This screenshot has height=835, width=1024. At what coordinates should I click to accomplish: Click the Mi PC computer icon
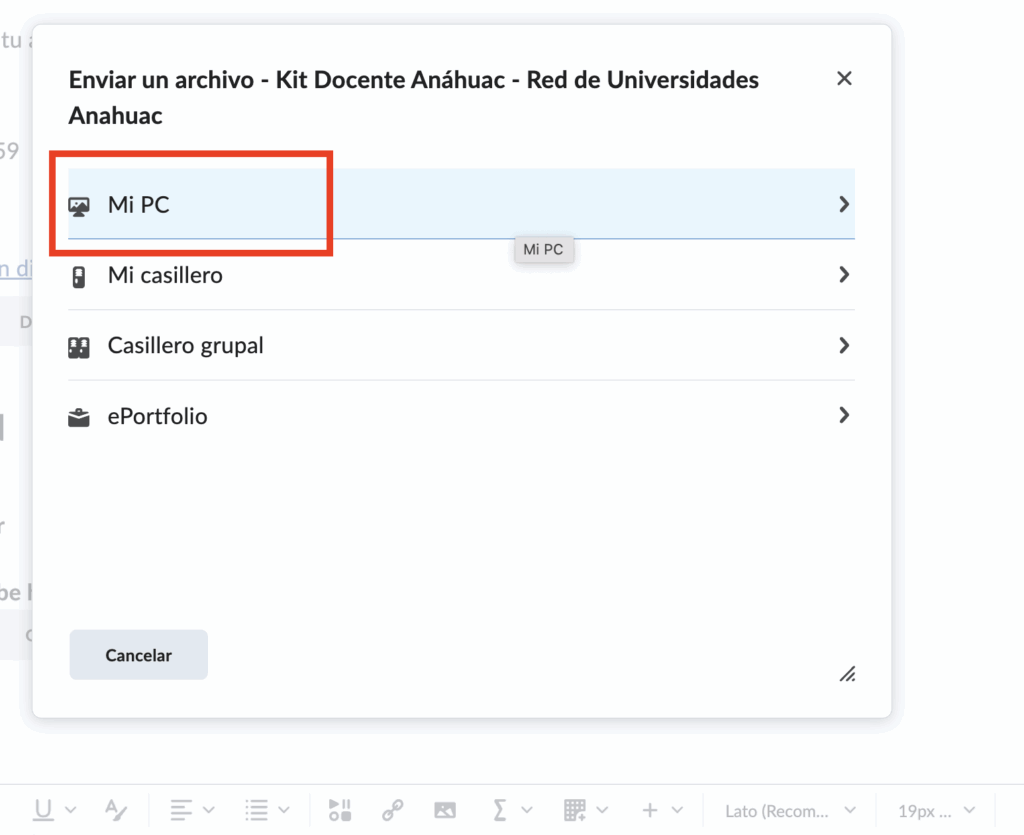pyautogui.click(x=79, y=206)
